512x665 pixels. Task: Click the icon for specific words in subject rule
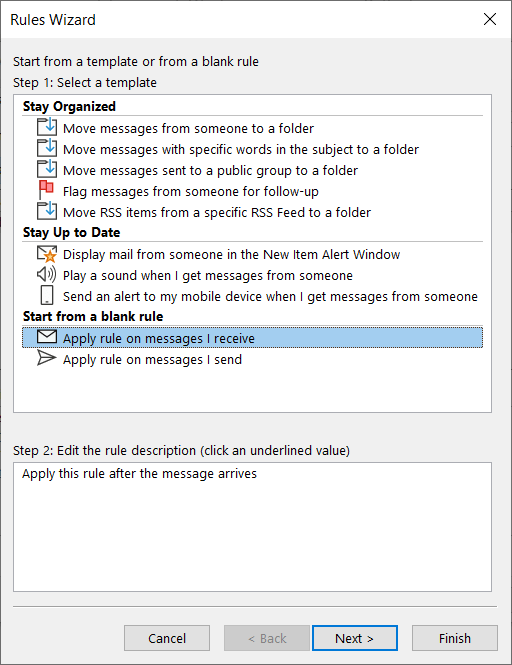point(47,148)
